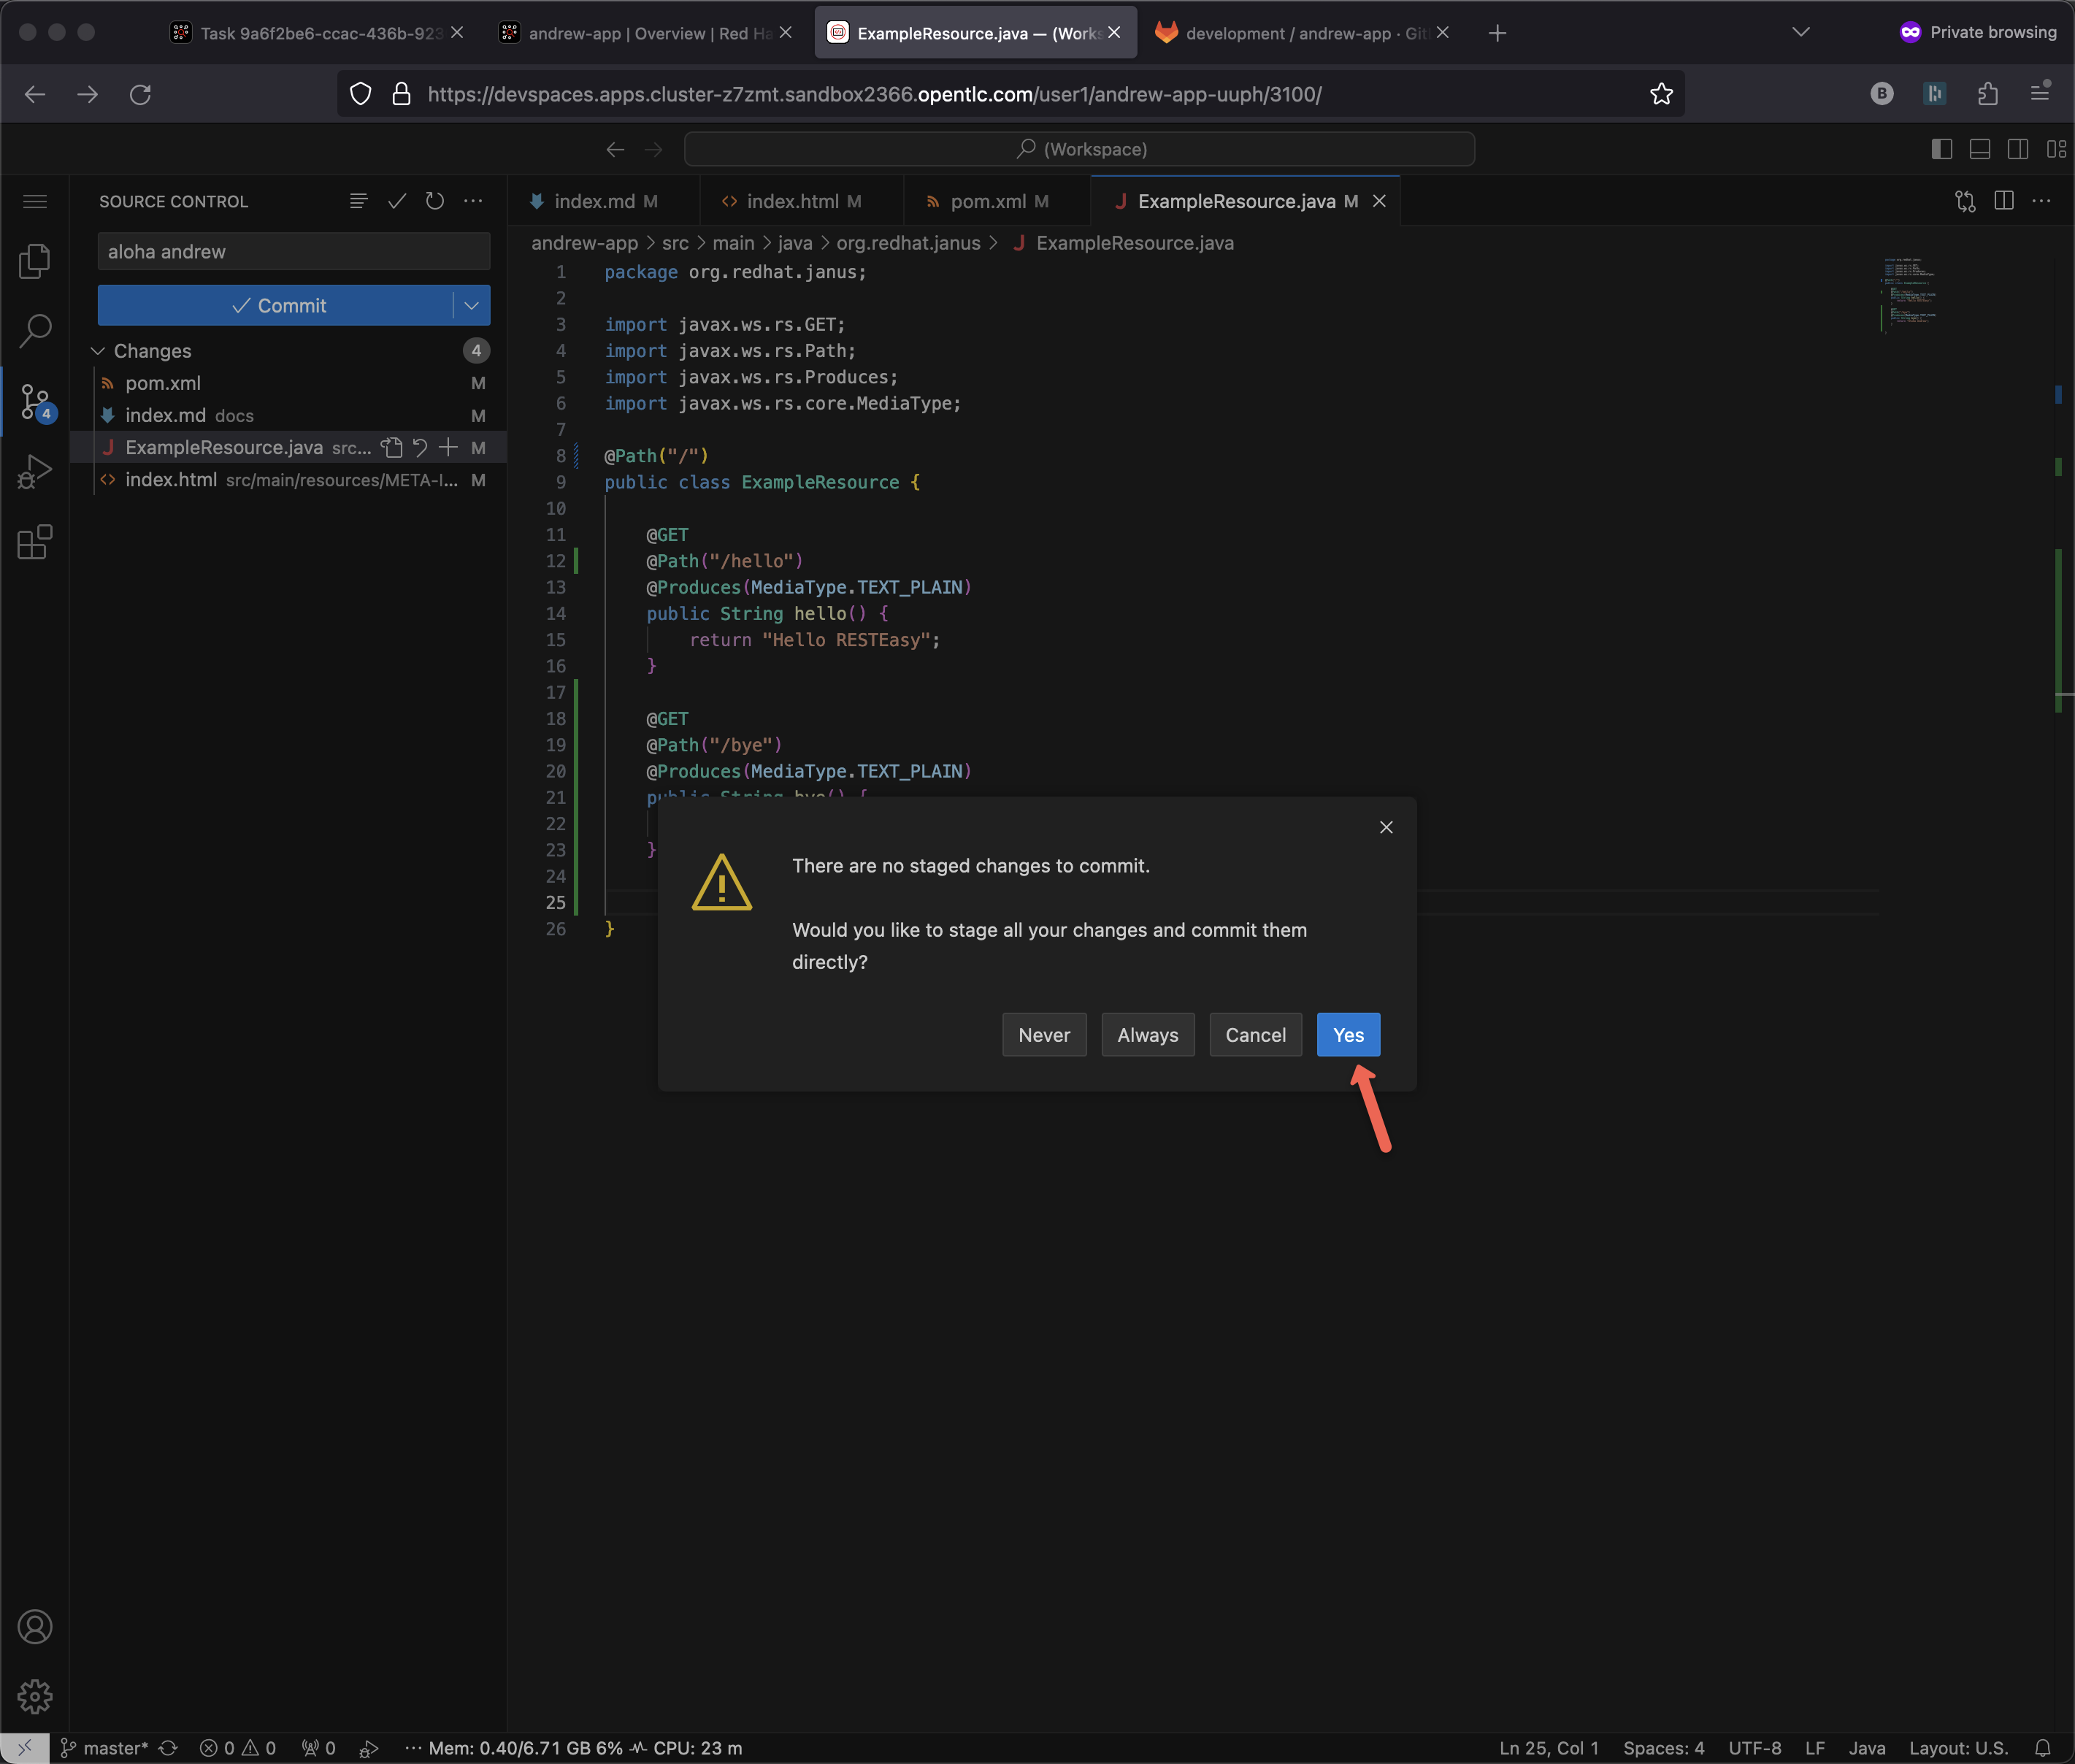The width and height of the screenshot is (2075, 1764).
Task: Open the Manage gear icon
Action: tap(35, 1696)
